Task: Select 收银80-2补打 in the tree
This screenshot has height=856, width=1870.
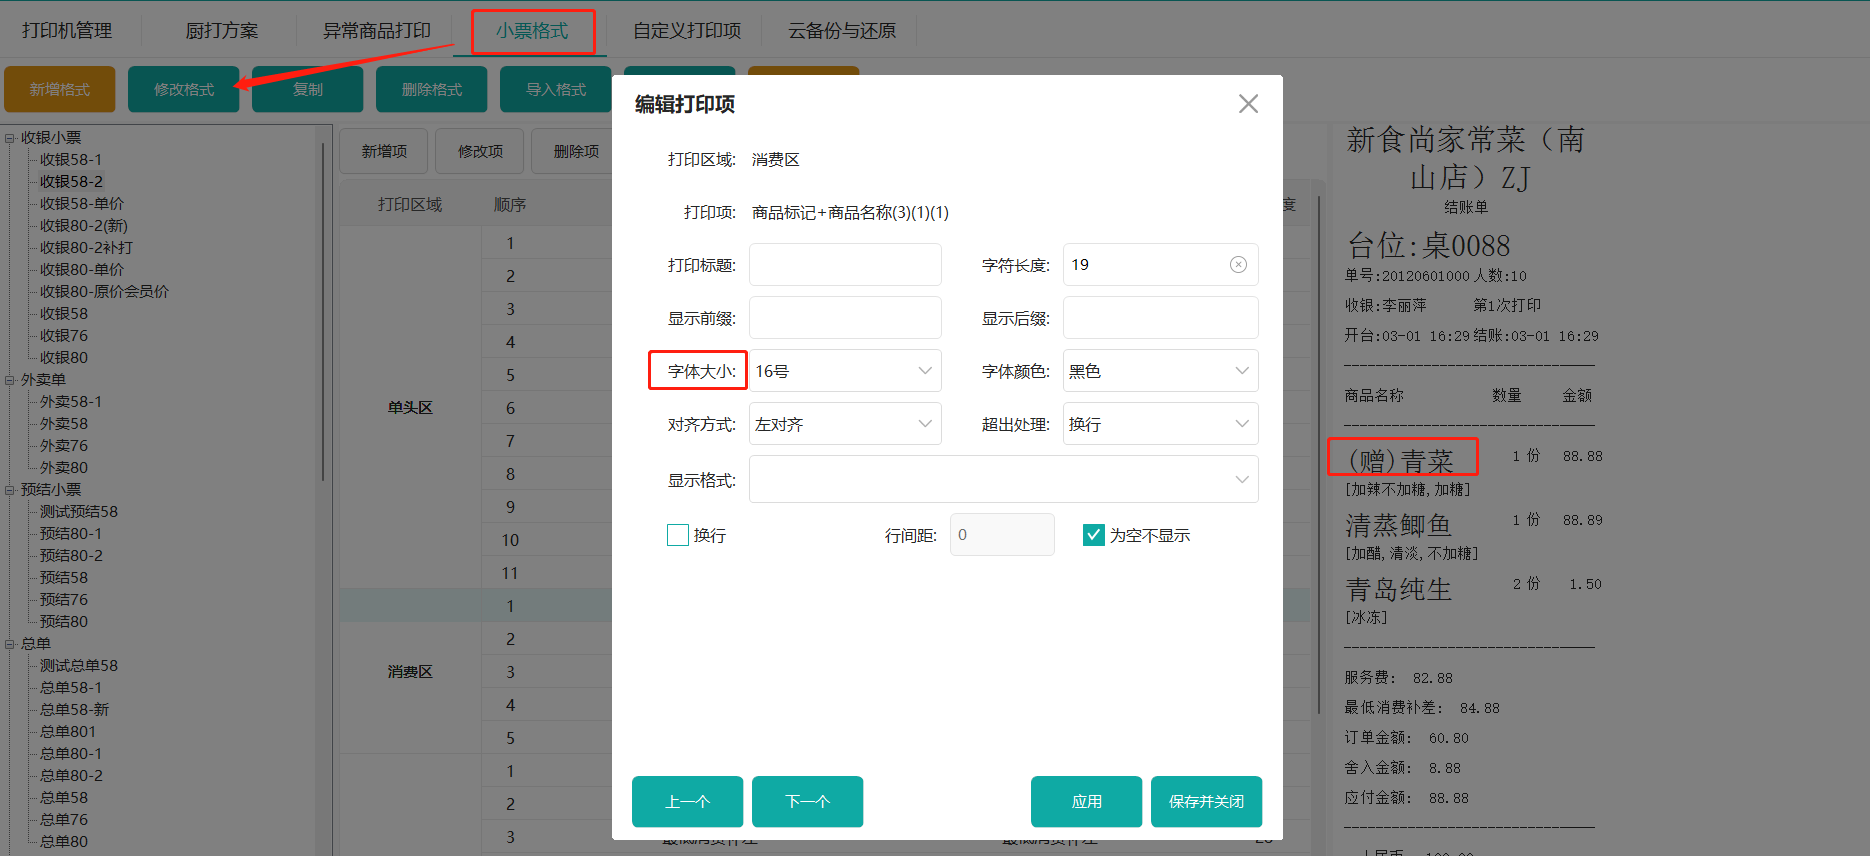Action: tap(86, 248)
